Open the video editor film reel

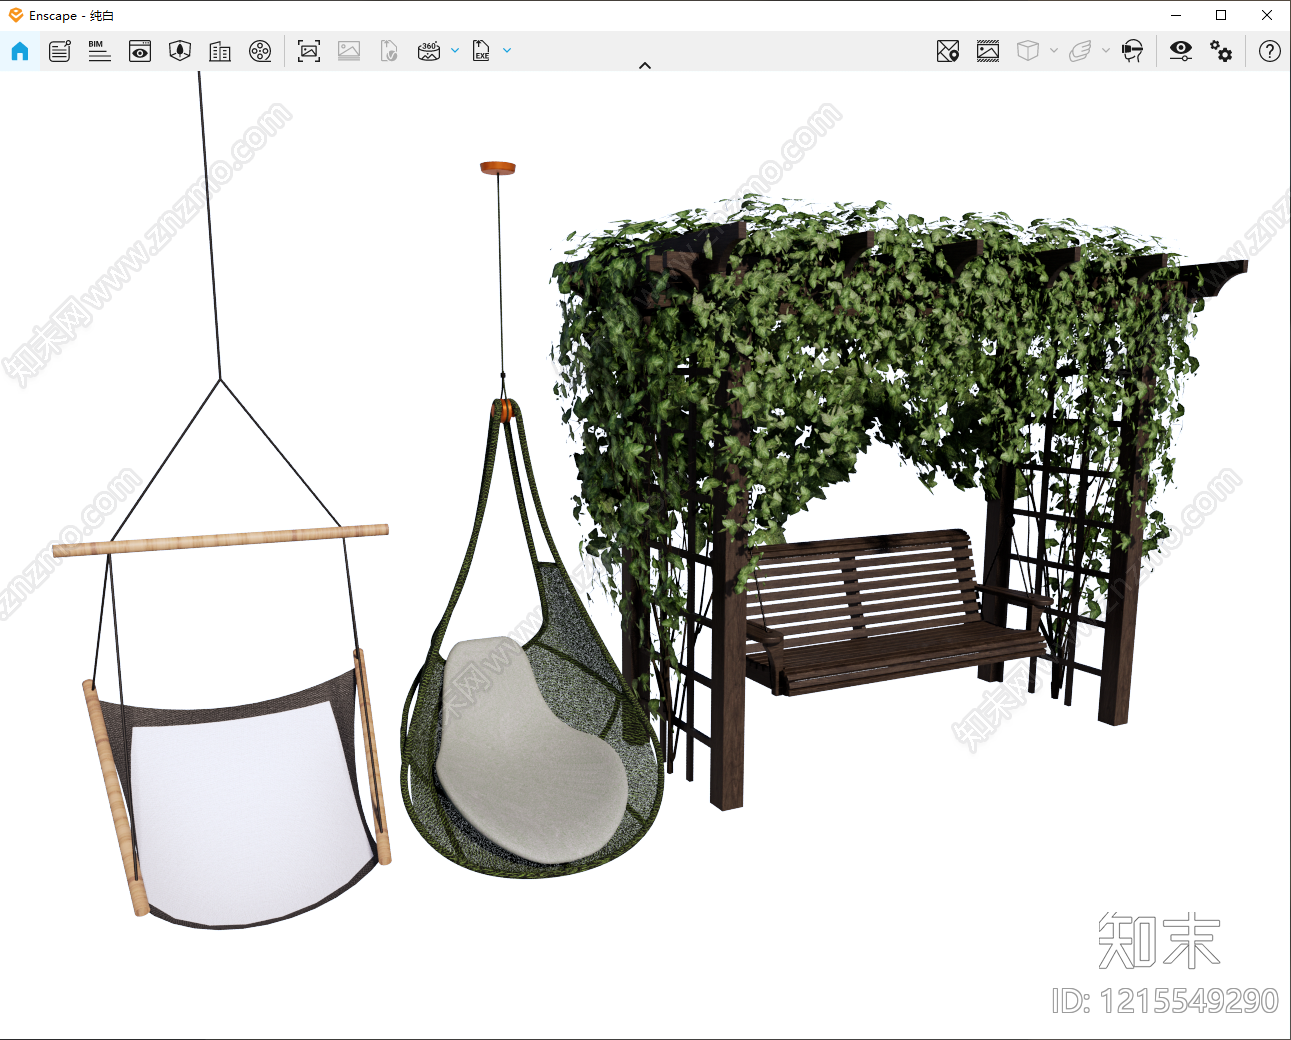pyautogui.click(x=260, y=51)
